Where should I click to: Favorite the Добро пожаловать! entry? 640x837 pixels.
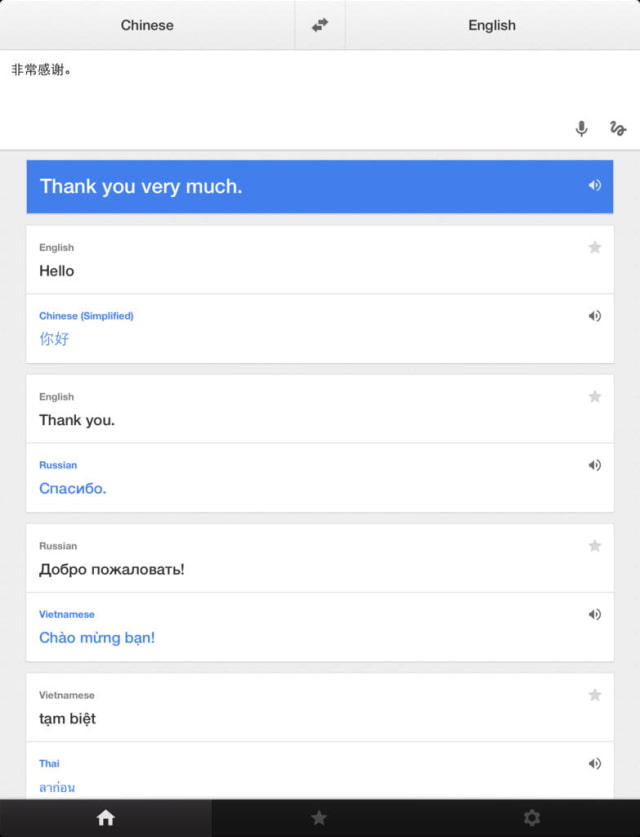595,546
